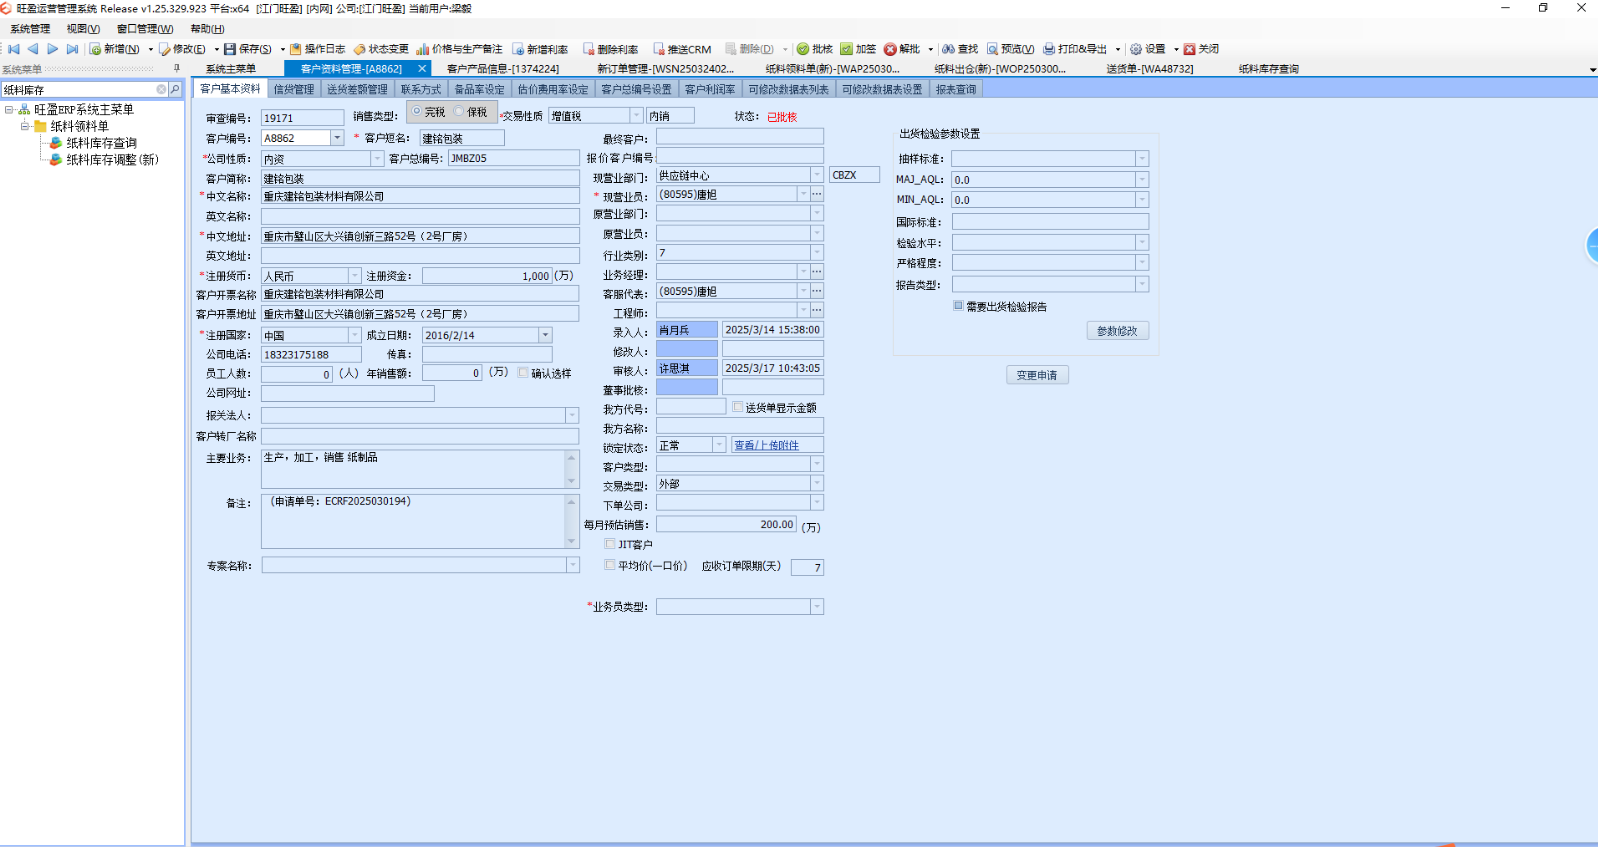This screenshot has height=847, width=1598.
Task: Click the 加签 toolbar button
Action: [x=858, y=49]
